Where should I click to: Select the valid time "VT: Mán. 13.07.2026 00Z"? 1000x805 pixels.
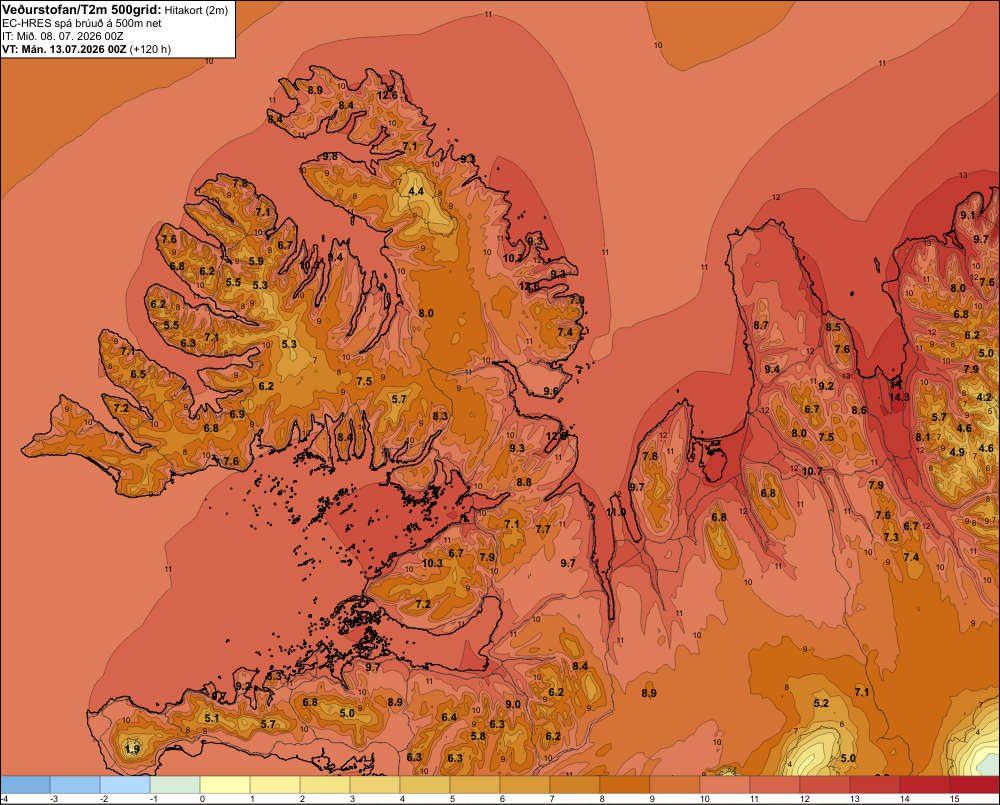(64, 49)
